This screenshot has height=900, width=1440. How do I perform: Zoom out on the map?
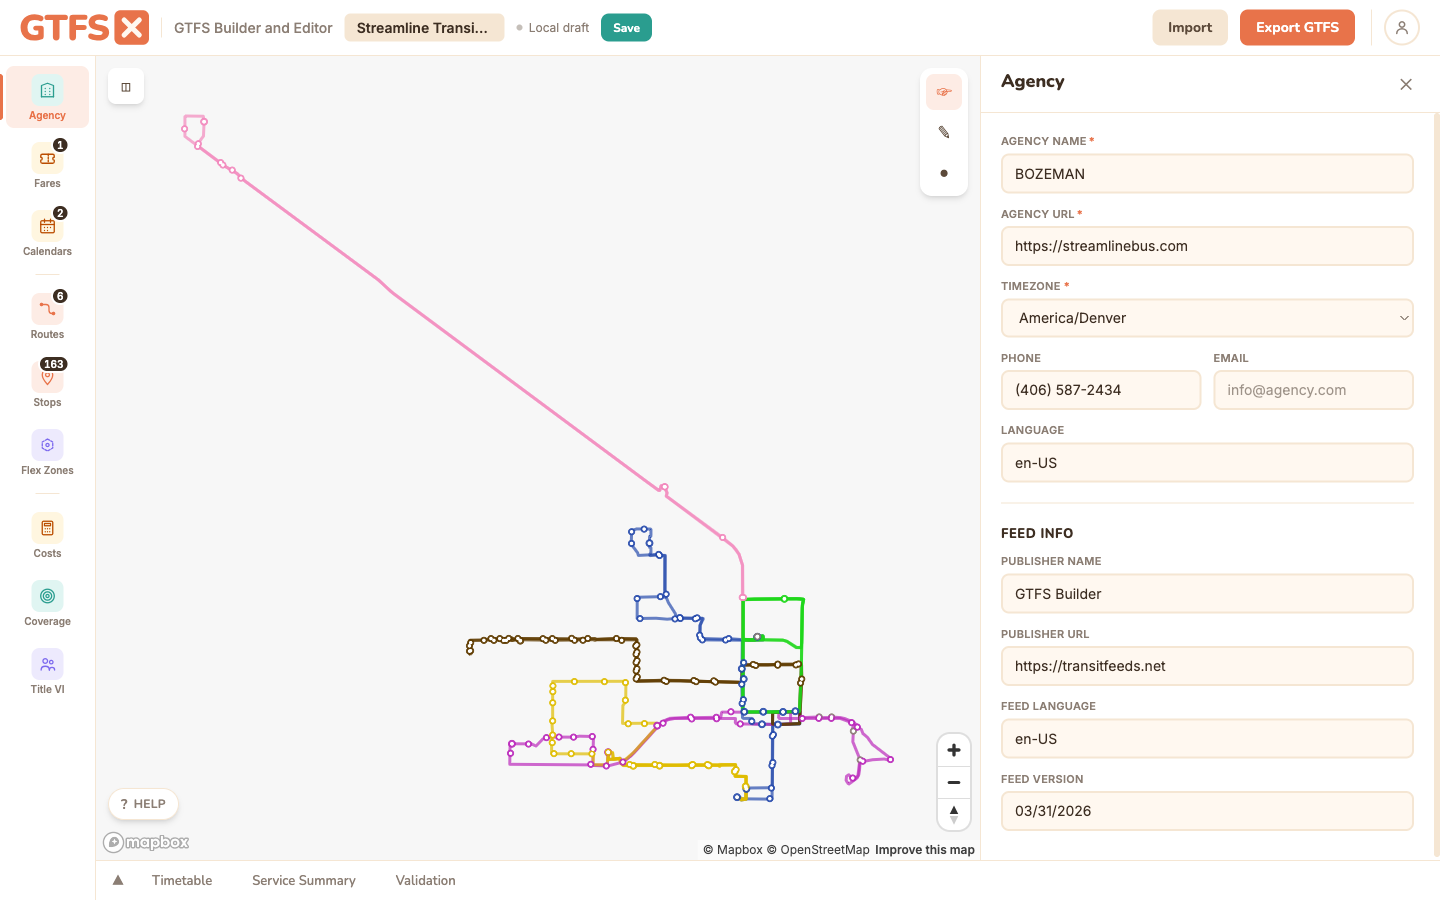[x=954, y=782]
